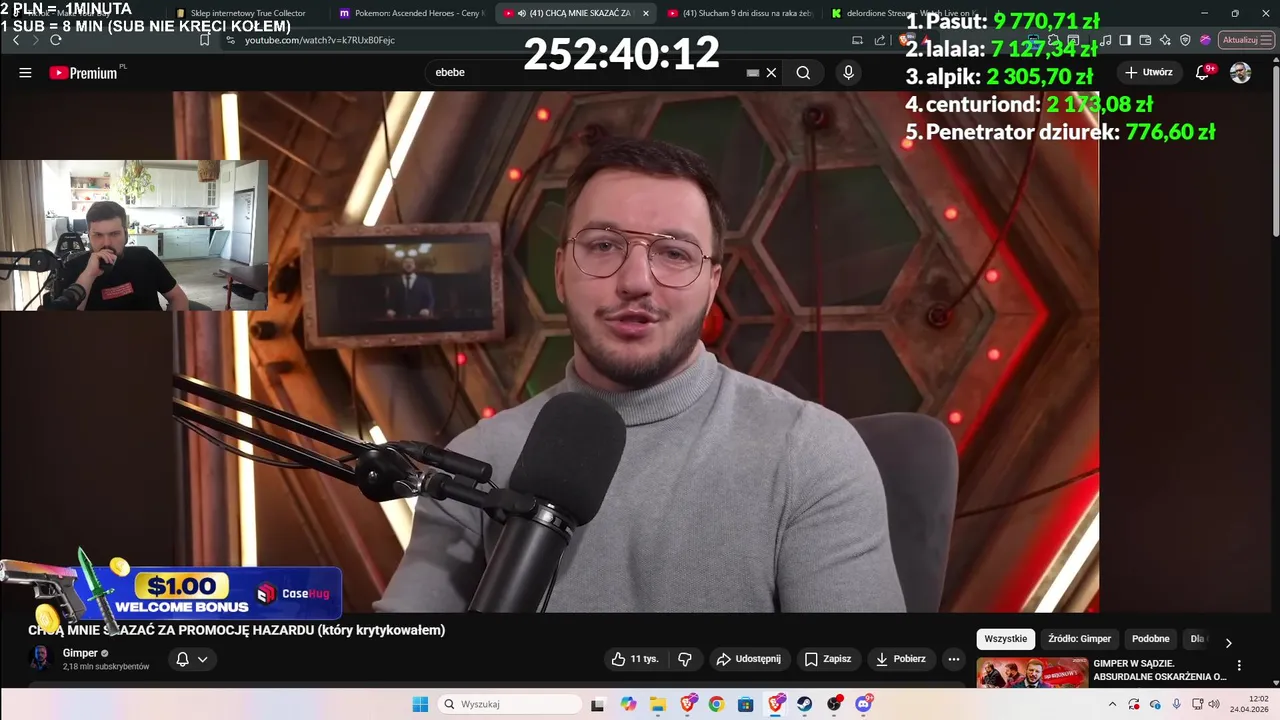Select the Źródło: Gimper filter chip

click(x=1079, y=639)
